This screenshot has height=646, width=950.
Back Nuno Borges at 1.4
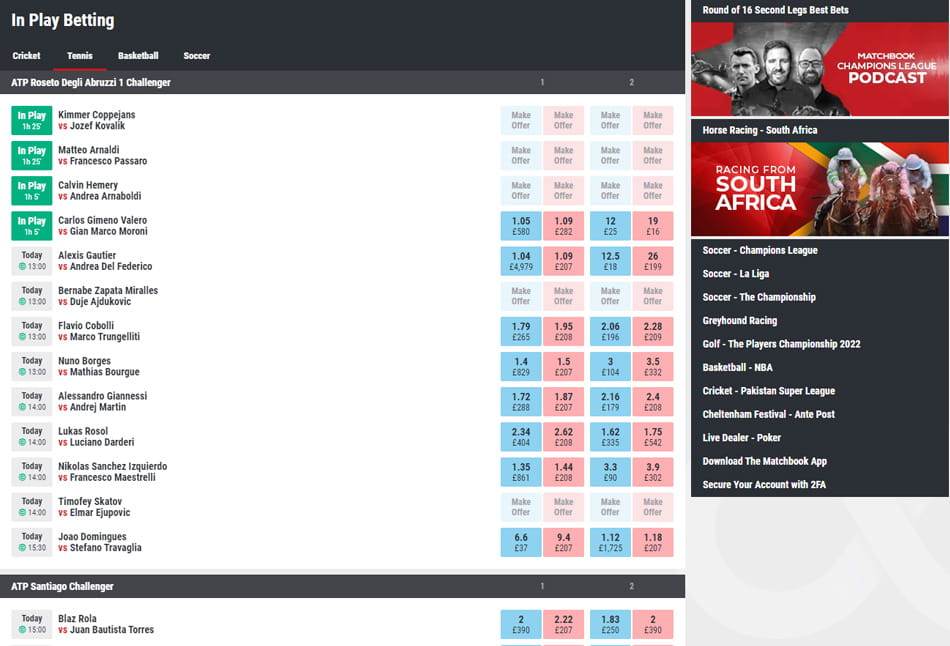tap(521, 366)
